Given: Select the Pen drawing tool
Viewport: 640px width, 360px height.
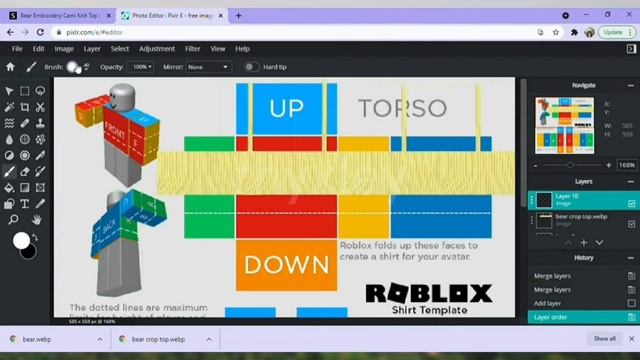Looking at the screenshot, I should point(40,155).
